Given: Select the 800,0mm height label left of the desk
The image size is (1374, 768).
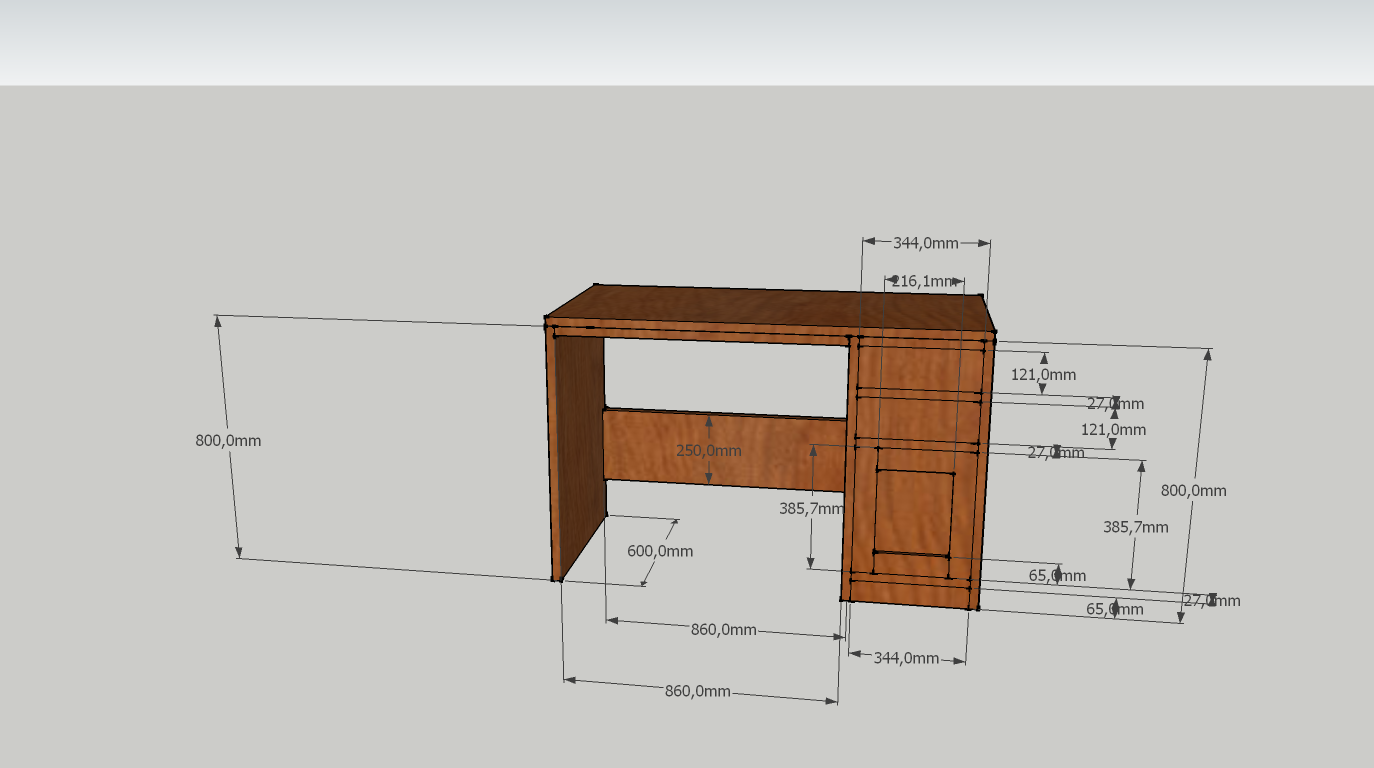Looking at the screenshot, I should [x=228, y=441].
